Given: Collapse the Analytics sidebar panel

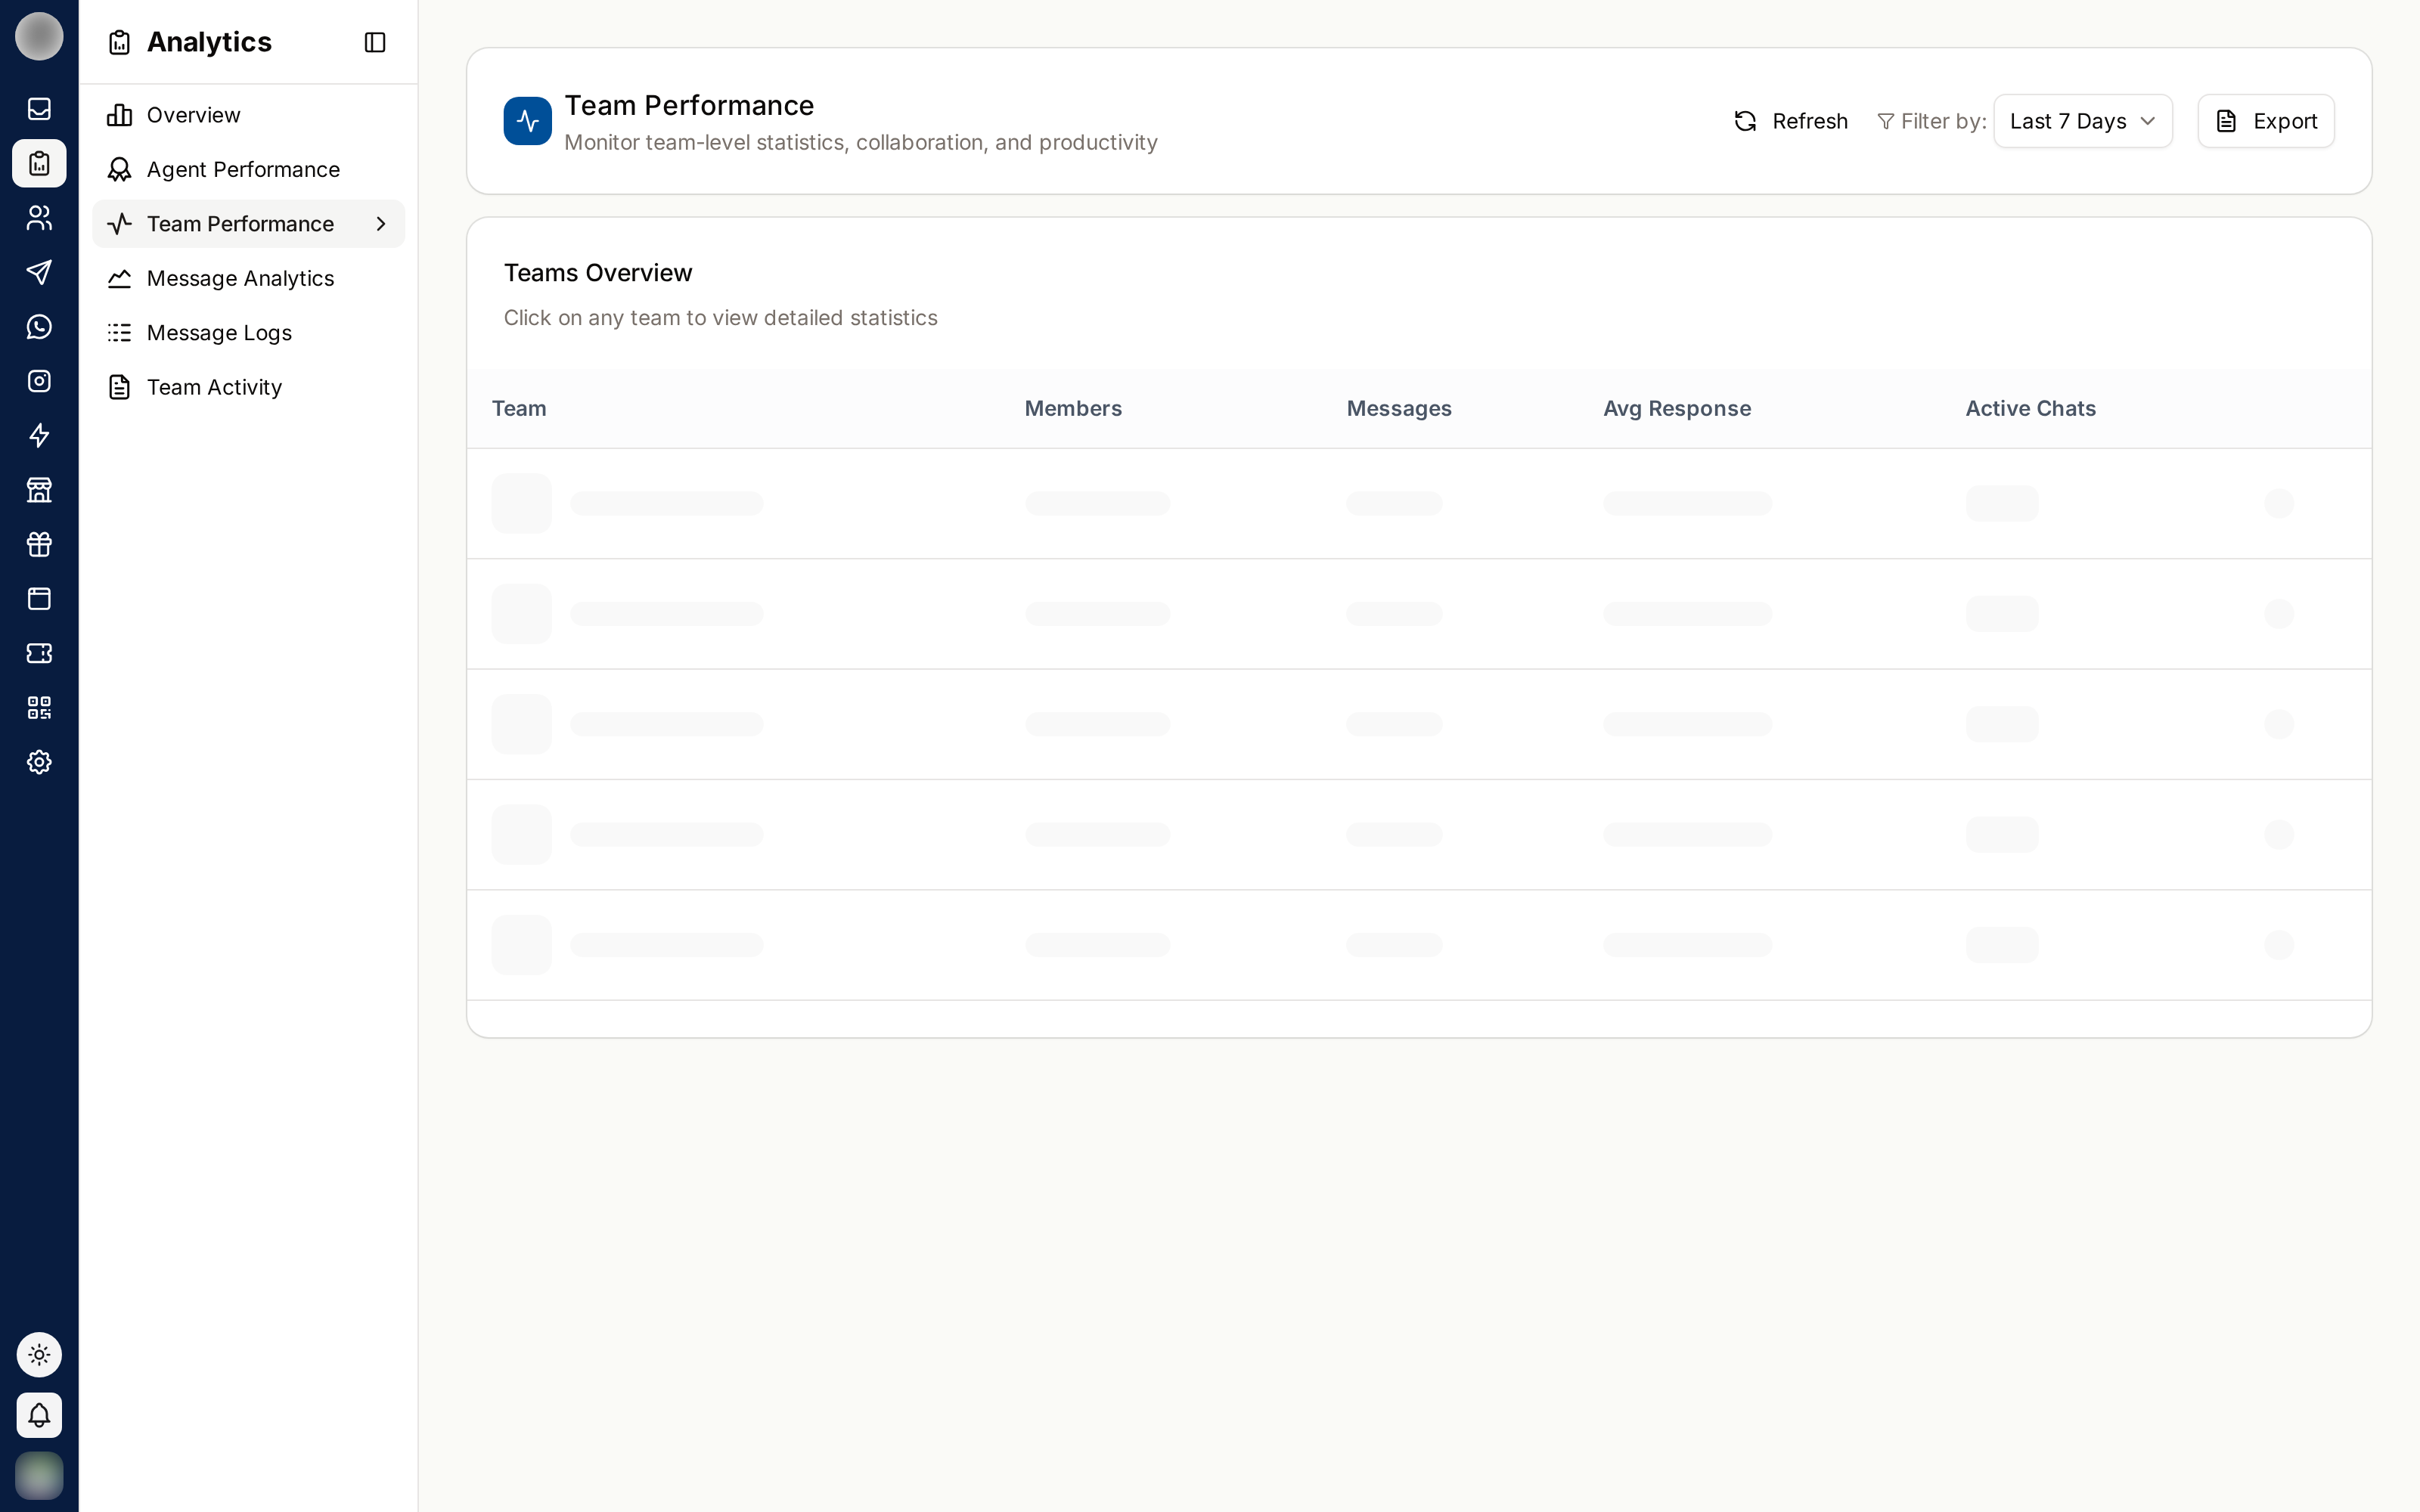Looking at the screenshot, I should [x=375, y=42].
